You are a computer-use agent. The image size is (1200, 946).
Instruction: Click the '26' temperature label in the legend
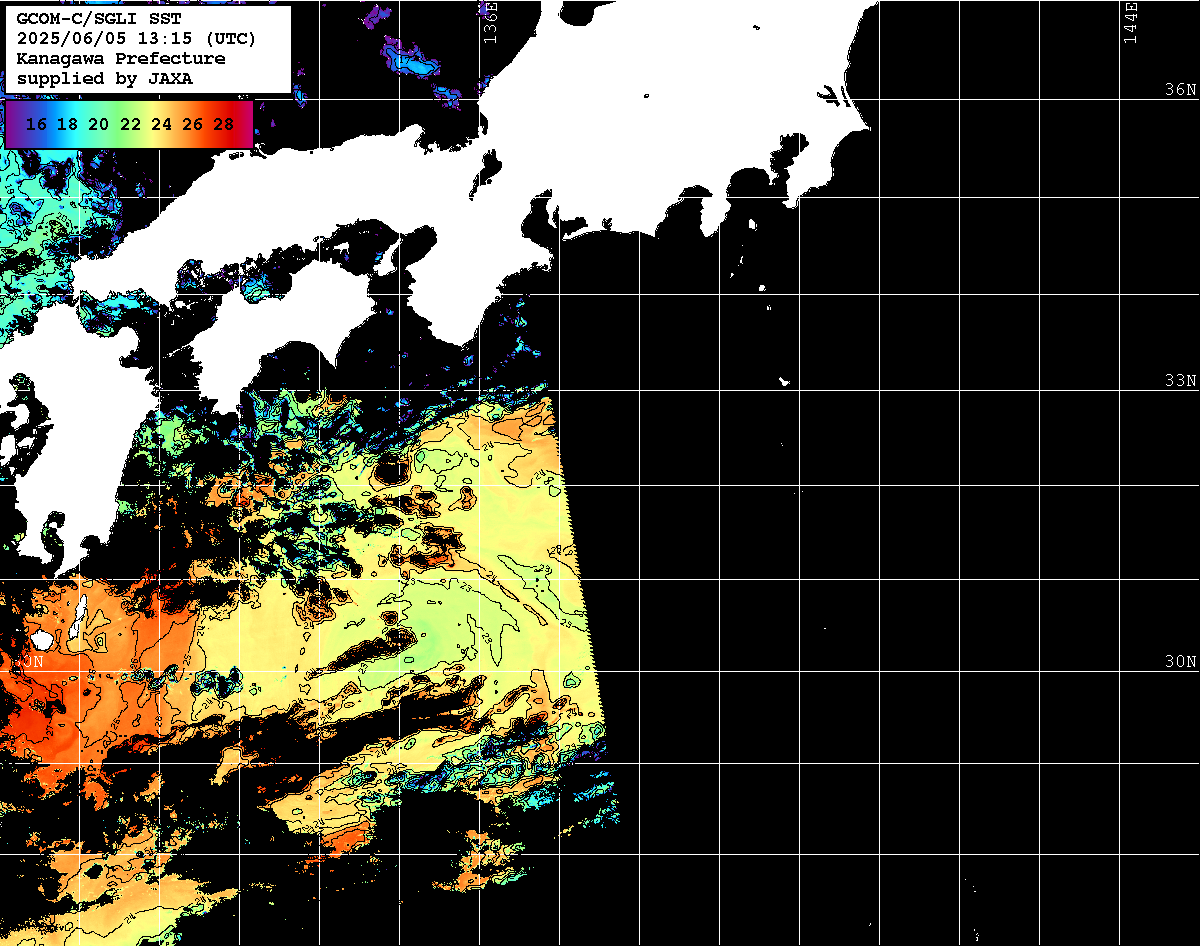click(x=192, y=124)
